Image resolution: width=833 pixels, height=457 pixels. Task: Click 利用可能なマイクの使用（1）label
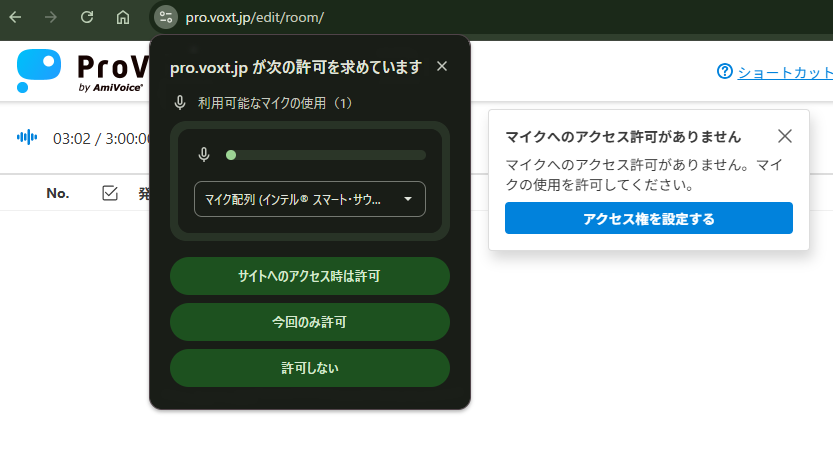(275, 103)
